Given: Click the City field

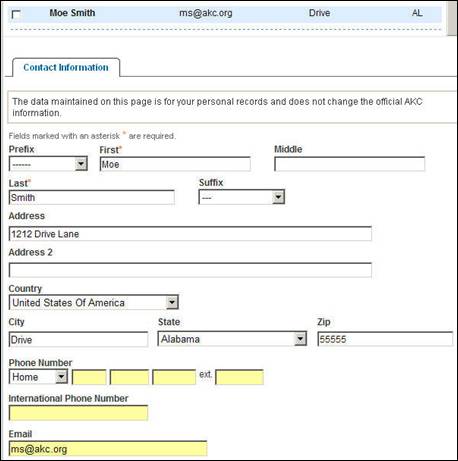Looking at the screenshot, I should [78, 340].
